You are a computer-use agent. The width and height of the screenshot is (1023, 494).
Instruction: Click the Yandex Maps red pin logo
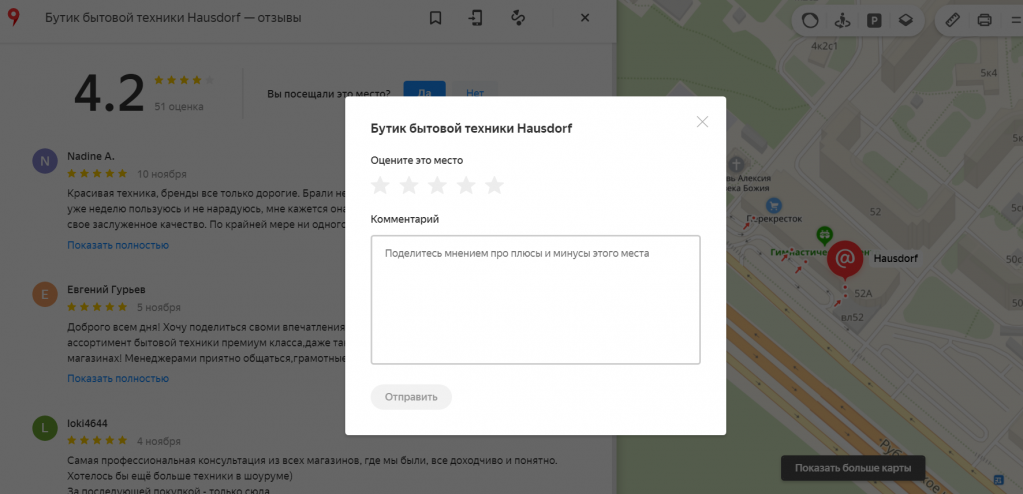click(x=13, y=18)
